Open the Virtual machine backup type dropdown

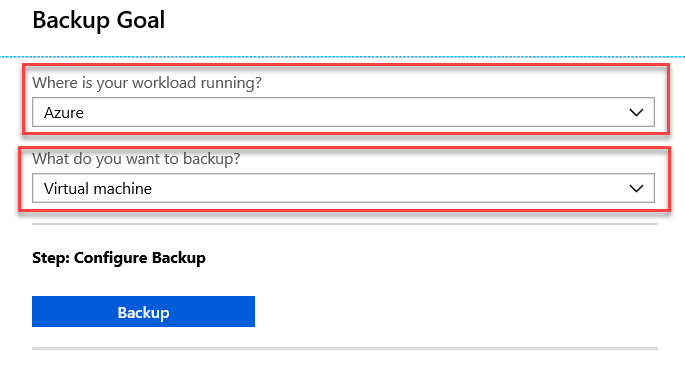coord(343,188)
